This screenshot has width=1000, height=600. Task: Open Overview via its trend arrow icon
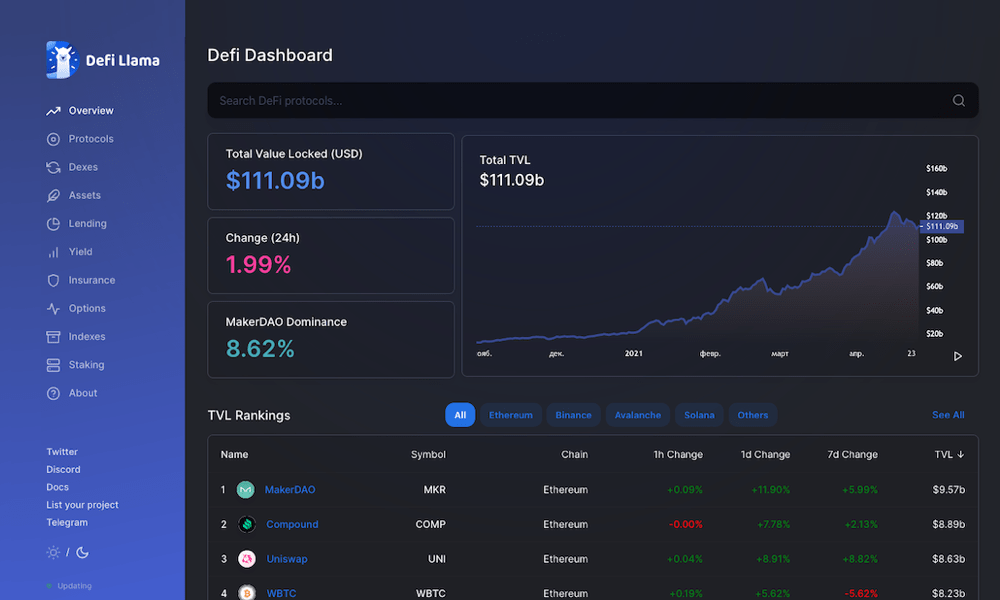(53, 111)
